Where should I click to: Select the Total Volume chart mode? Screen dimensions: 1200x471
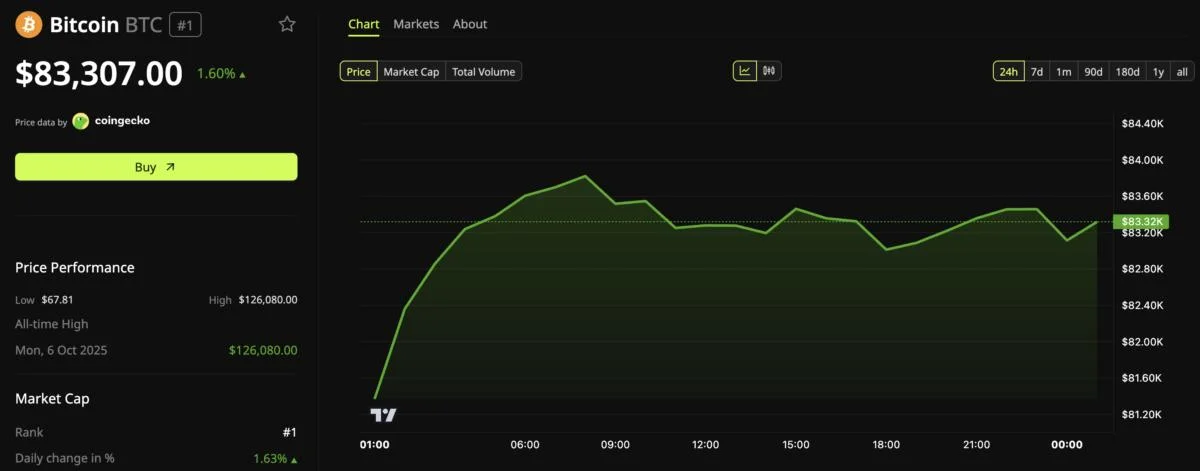coord(484,71)
